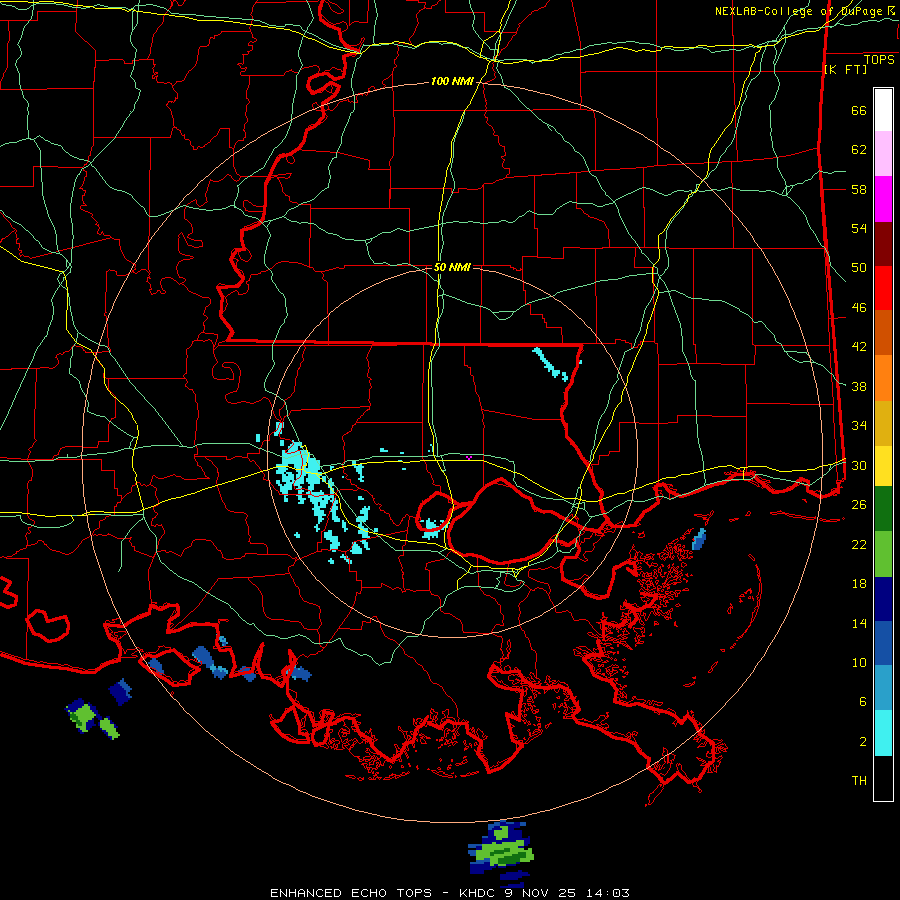The height and width of the screenshot is (900, 900).
Task: Click the light green 22 kft legend color
Action: click(883, 553)
